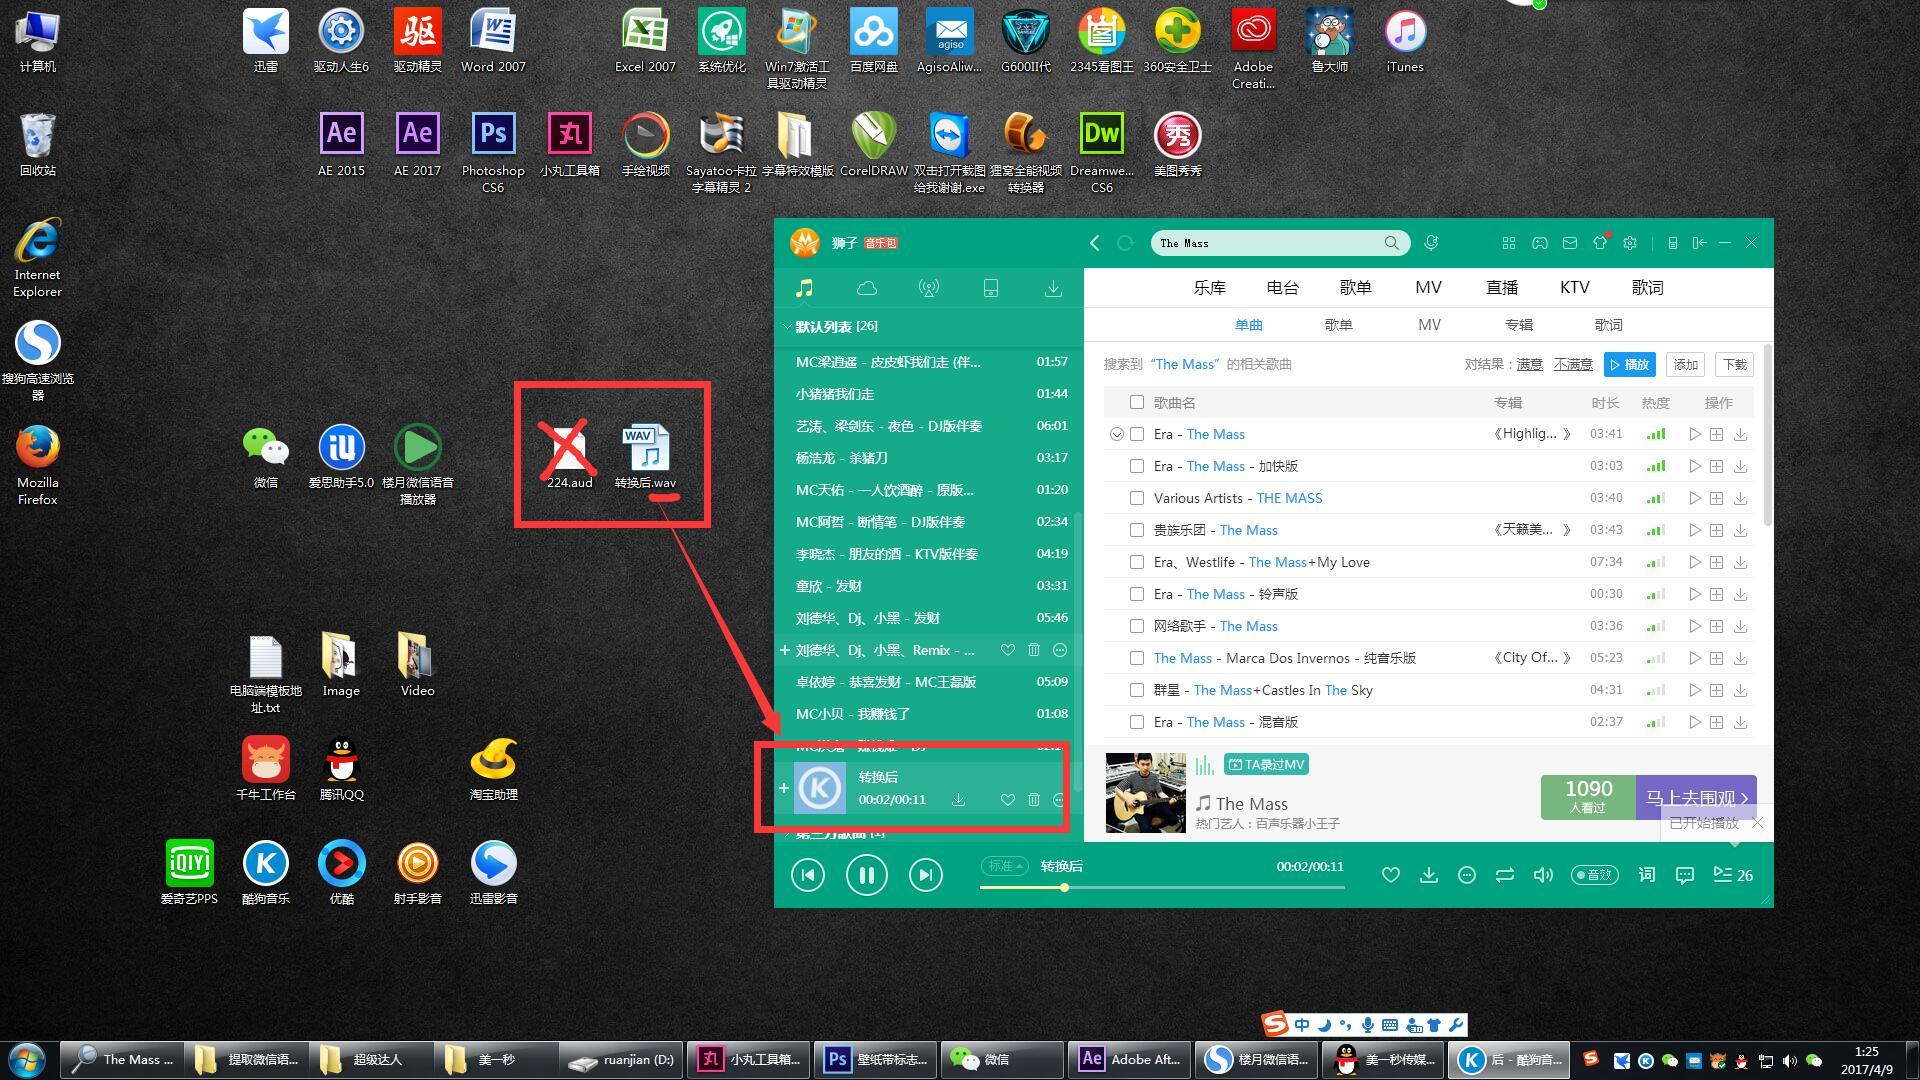Click the 下载 button above results
Viewport: 1920px width, 1080px height.
(x=1735, y=365)
